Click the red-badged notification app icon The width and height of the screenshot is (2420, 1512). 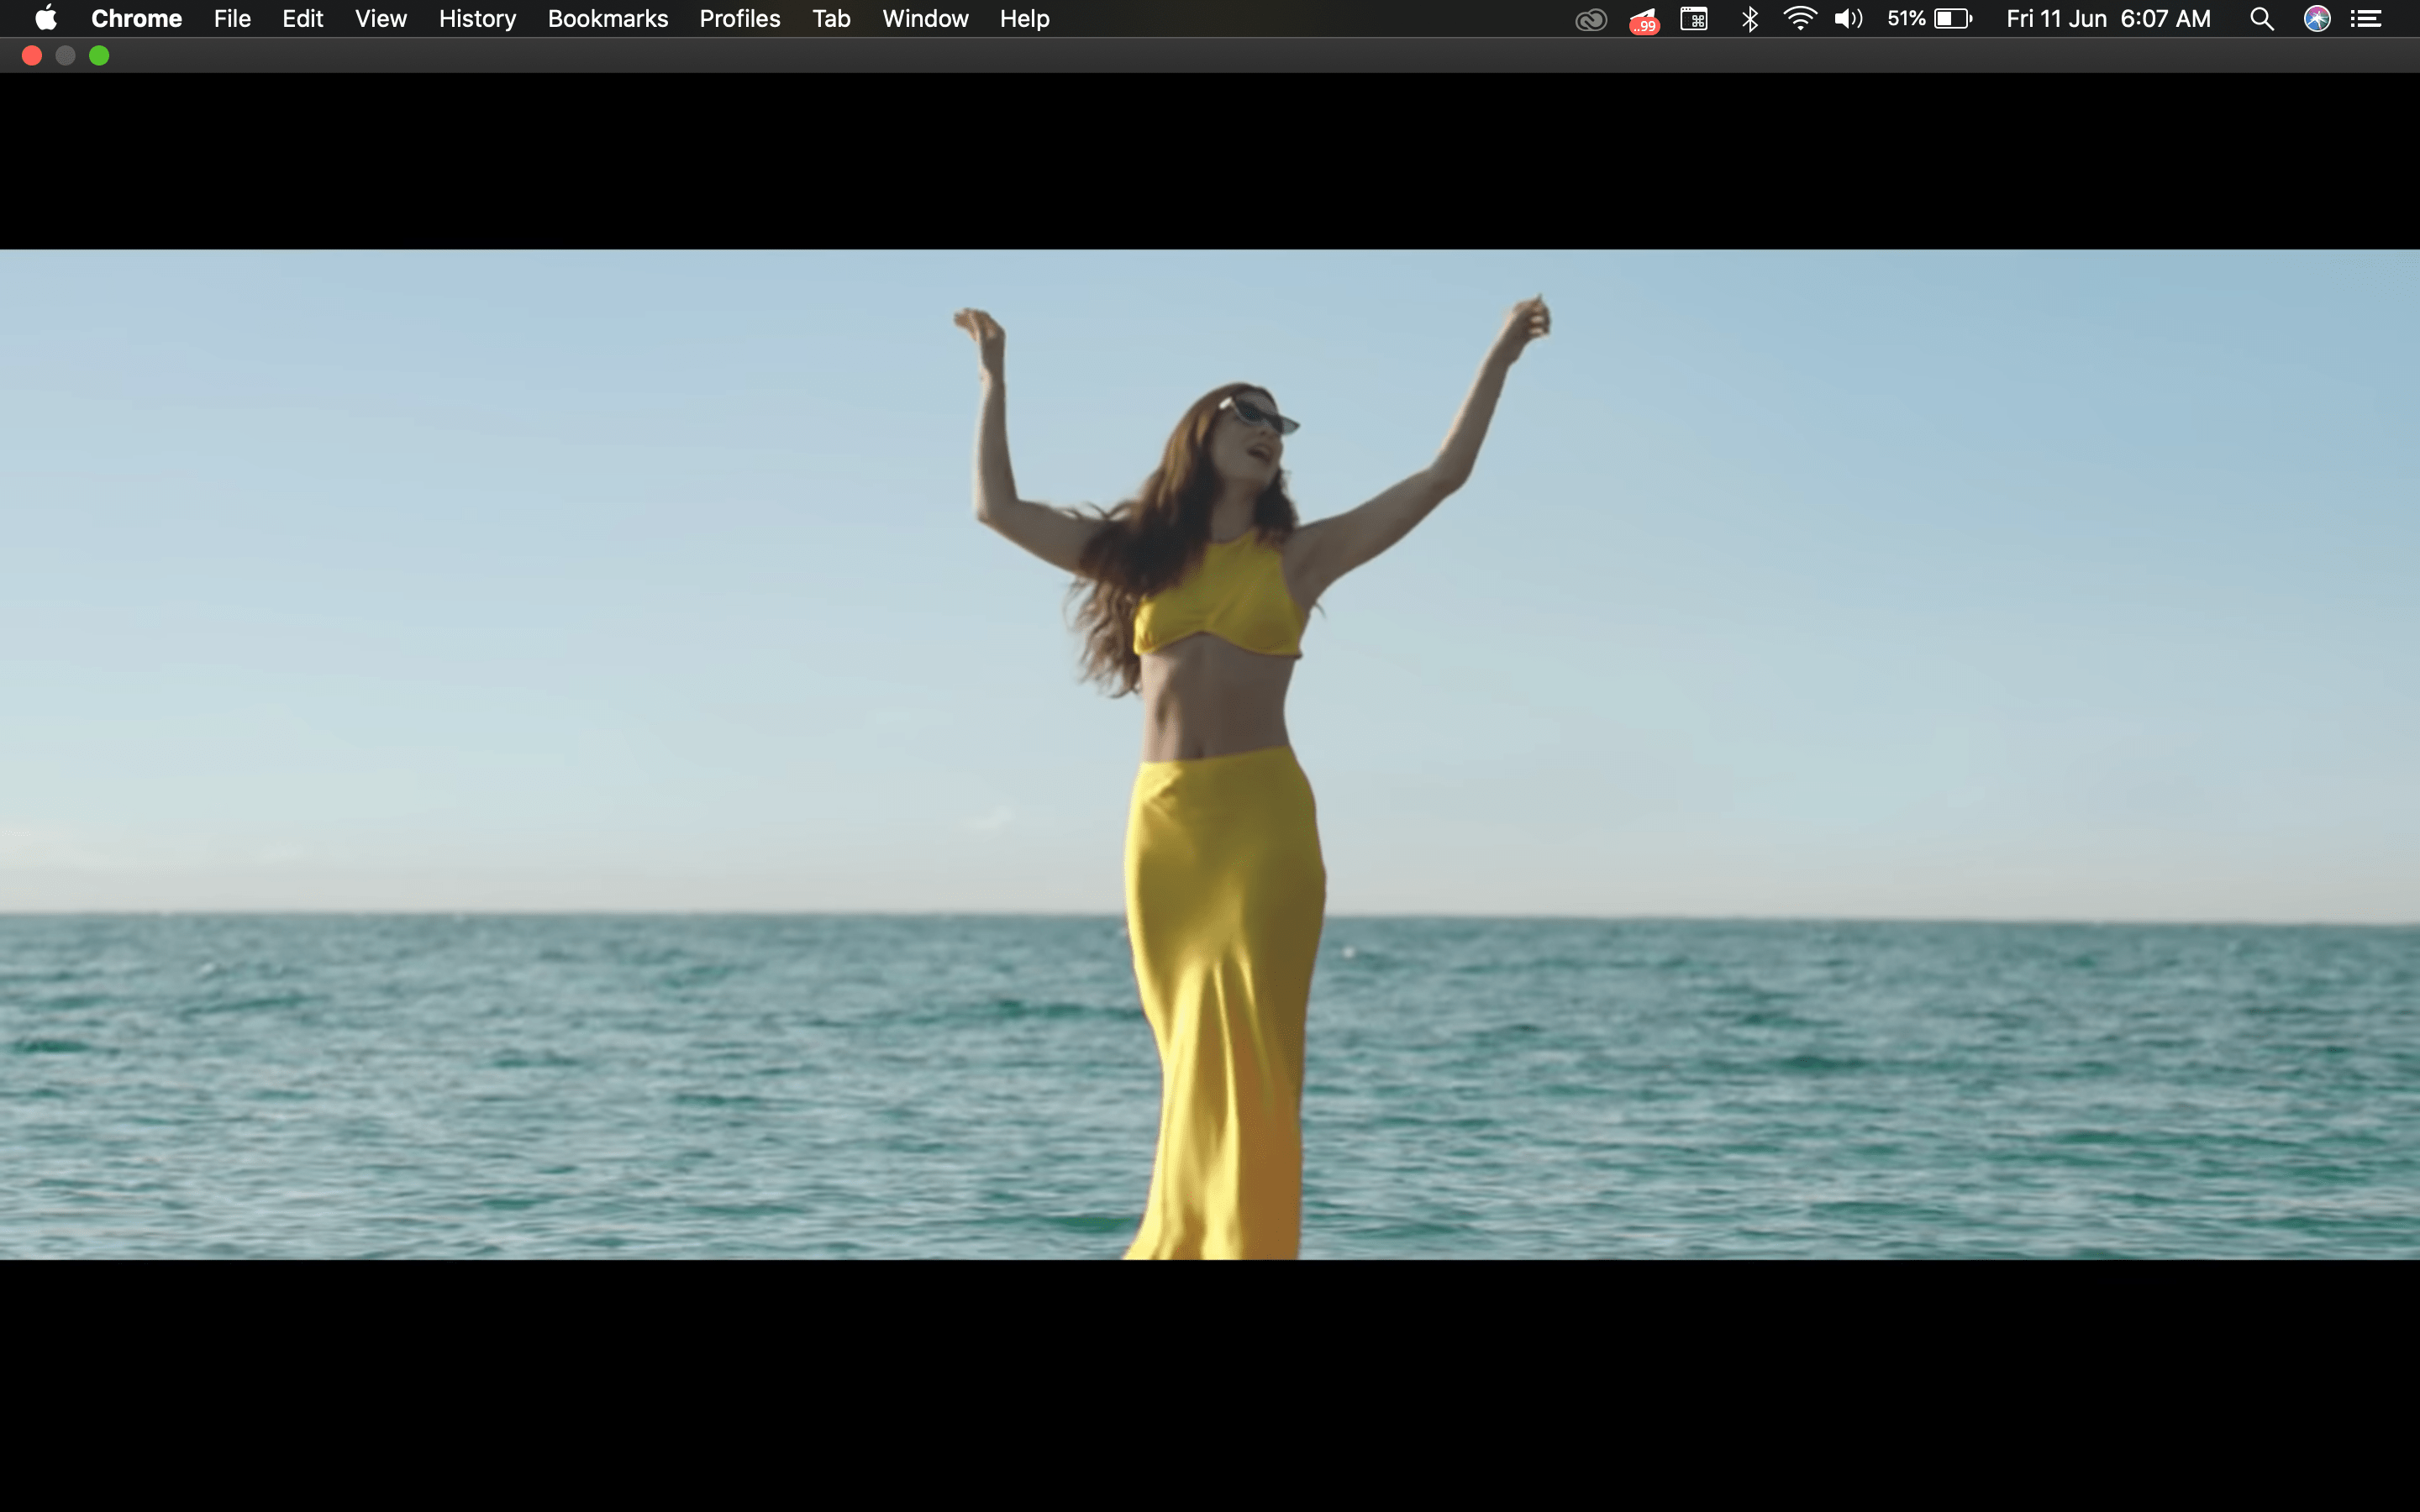(x=1644, y=19)
